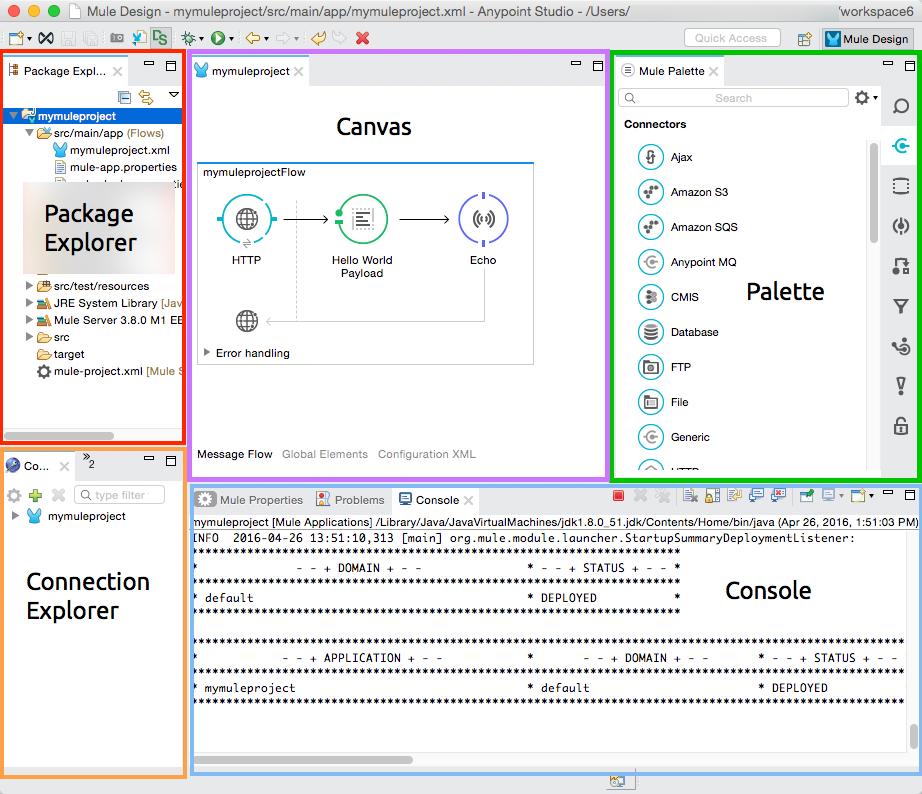Click the Debug bug icon
This screenshot has height=794, width=922.
click(188, 38)
